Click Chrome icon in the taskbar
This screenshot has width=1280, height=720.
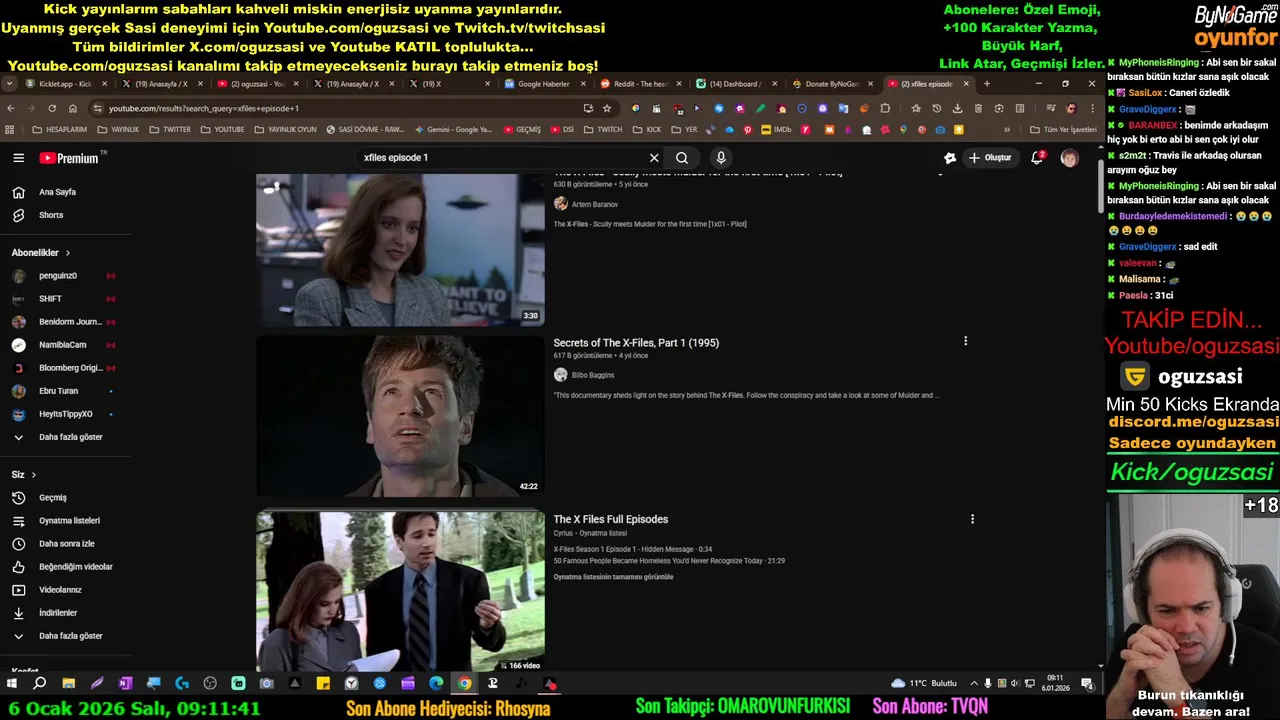(464, 683)
